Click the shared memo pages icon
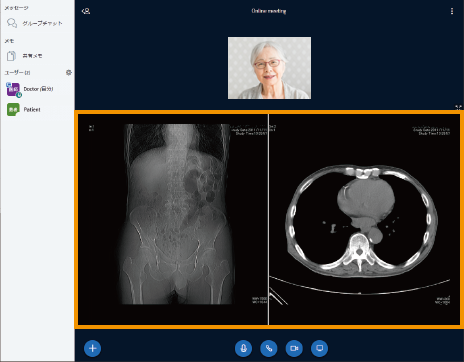The width and height of the screenshot is (464, 362). tap(11, 56)
